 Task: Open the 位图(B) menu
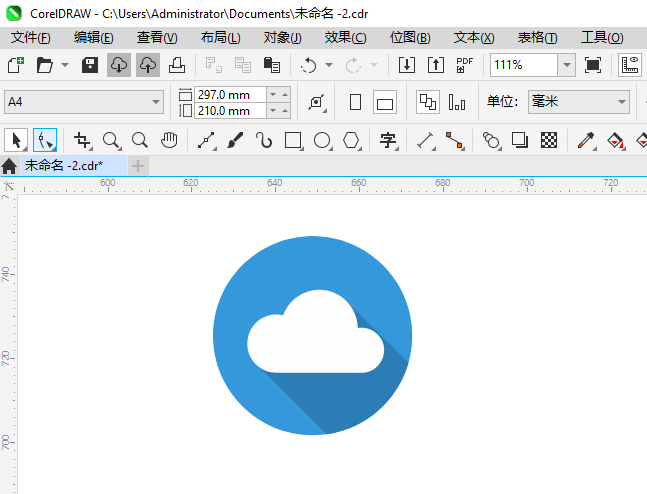click(410, 38)
